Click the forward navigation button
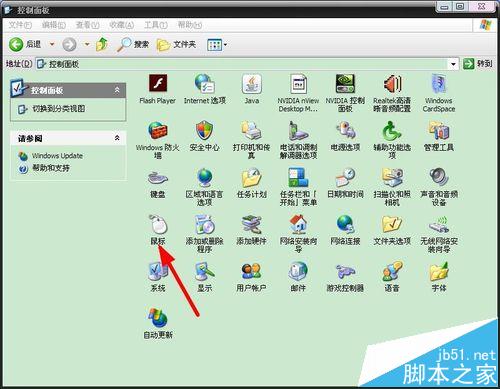Viewport: 500px width, 389px height. click(x=69, y=44)
